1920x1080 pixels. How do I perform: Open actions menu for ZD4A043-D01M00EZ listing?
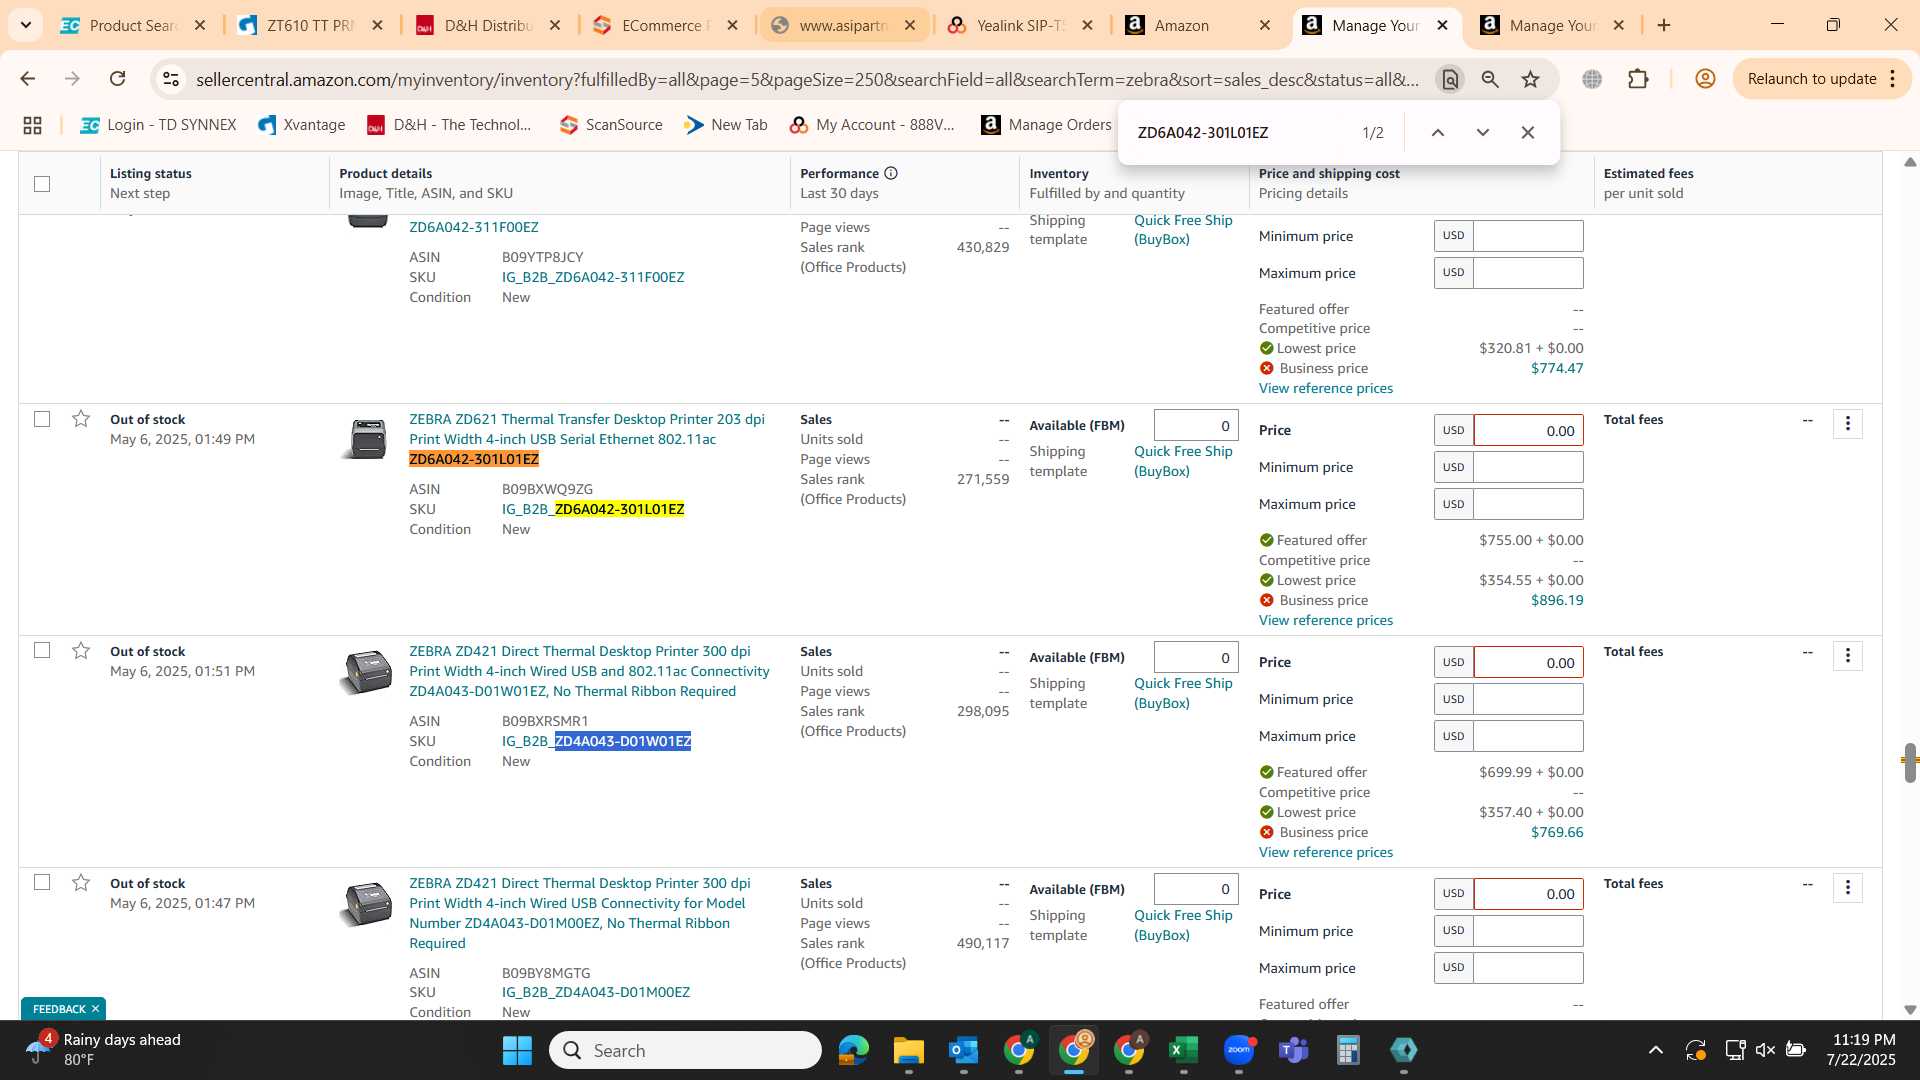tap(1848, 888)
